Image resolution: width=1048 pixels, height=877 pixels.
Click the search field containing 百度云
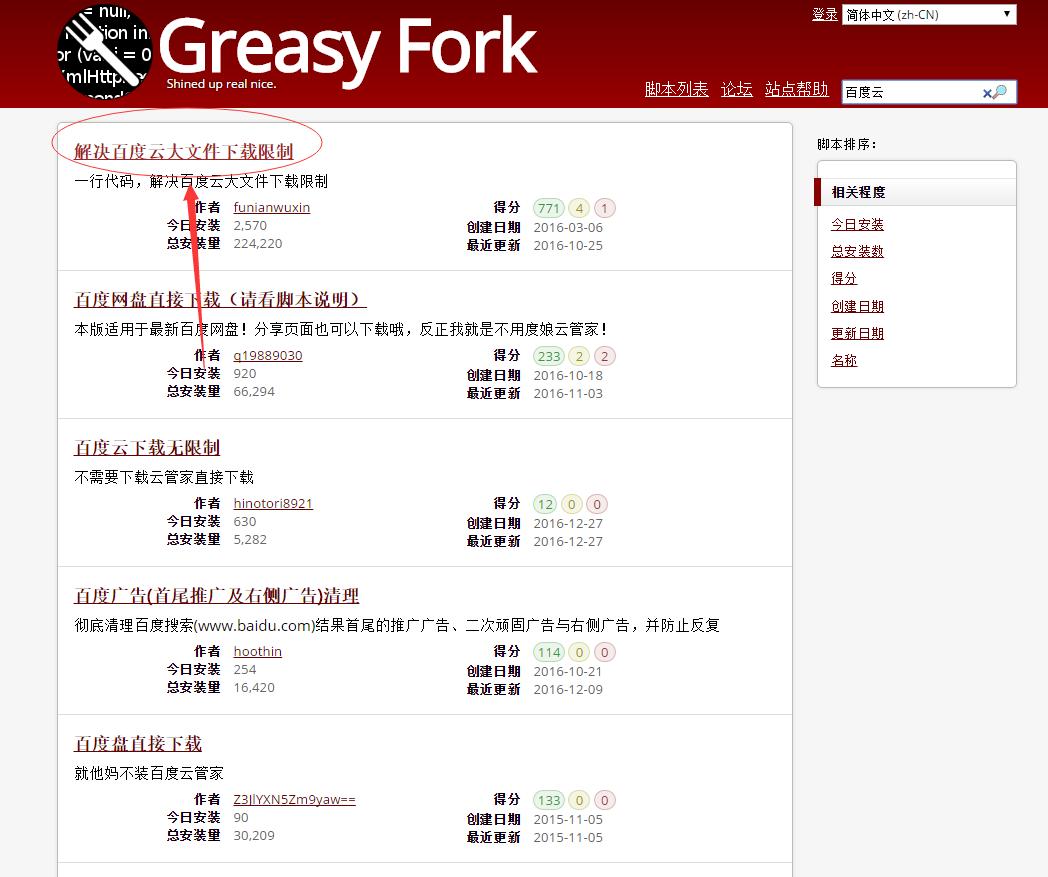point(910,92)
